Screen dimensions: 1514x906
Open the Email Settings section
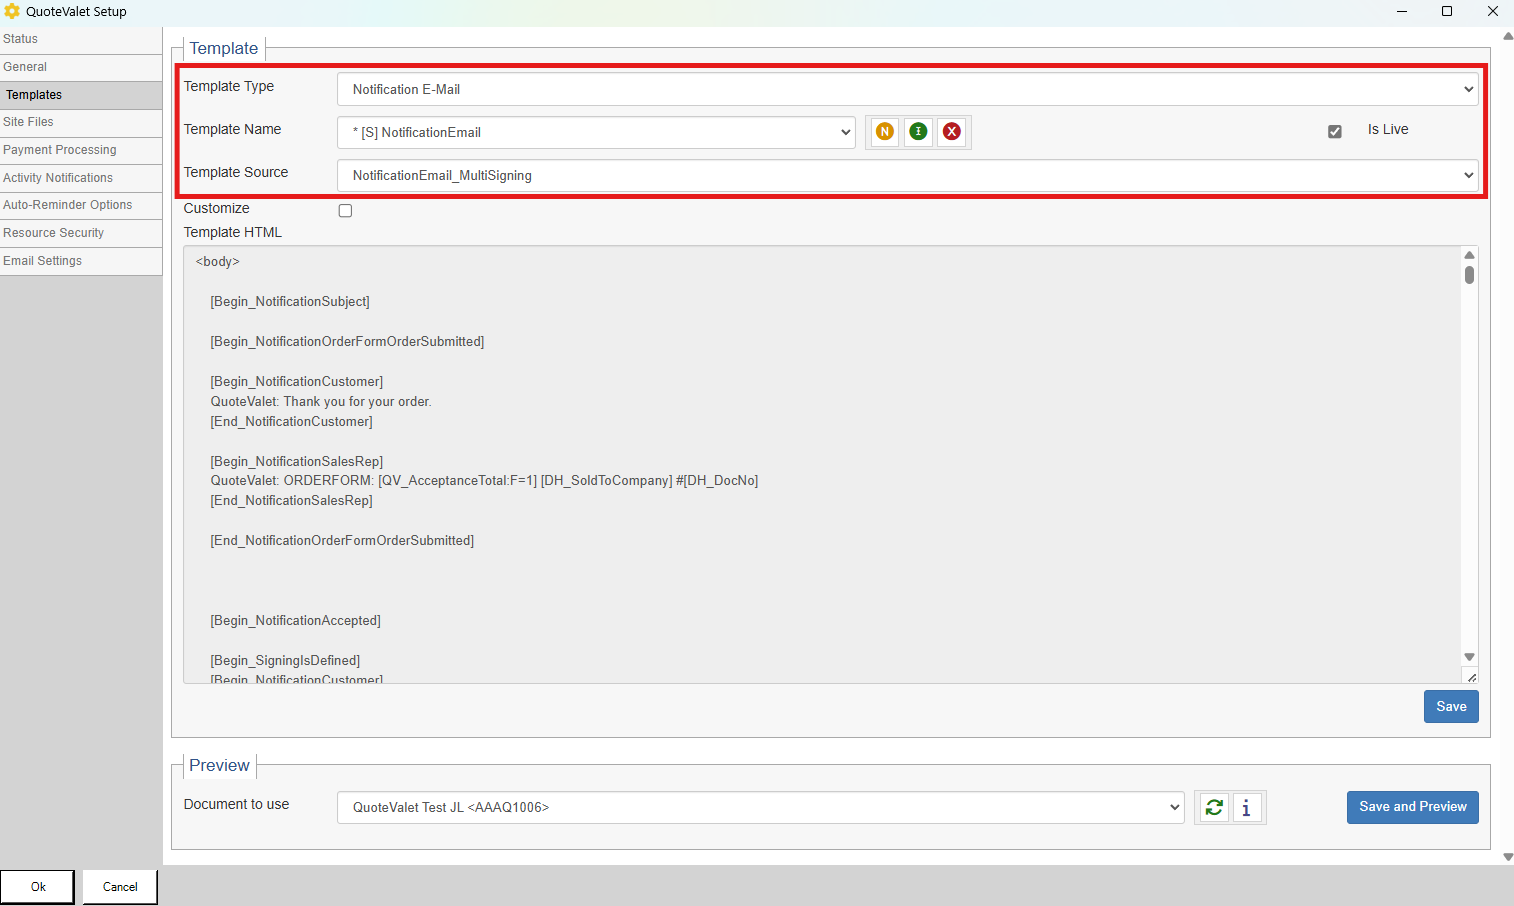click(81, 261)
